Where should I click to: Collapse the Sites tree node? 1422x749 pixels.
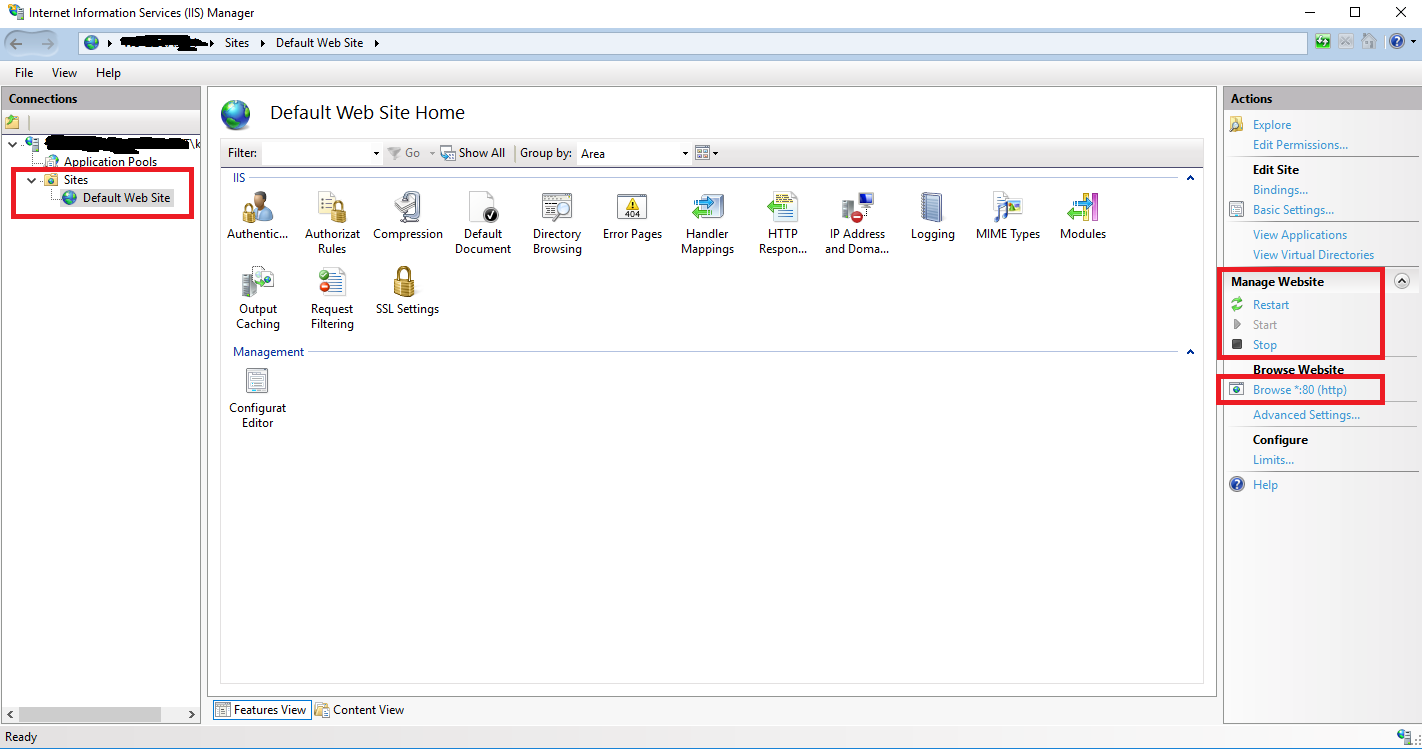pyautogui.click(x=31, y=180)
